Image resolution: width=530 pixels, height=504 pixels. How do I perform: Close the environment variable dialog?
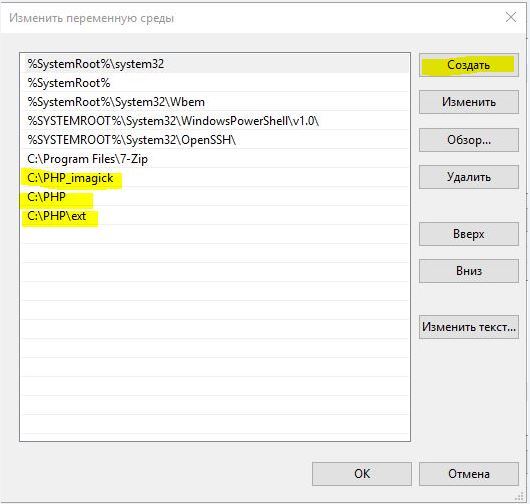click(511, 17)
